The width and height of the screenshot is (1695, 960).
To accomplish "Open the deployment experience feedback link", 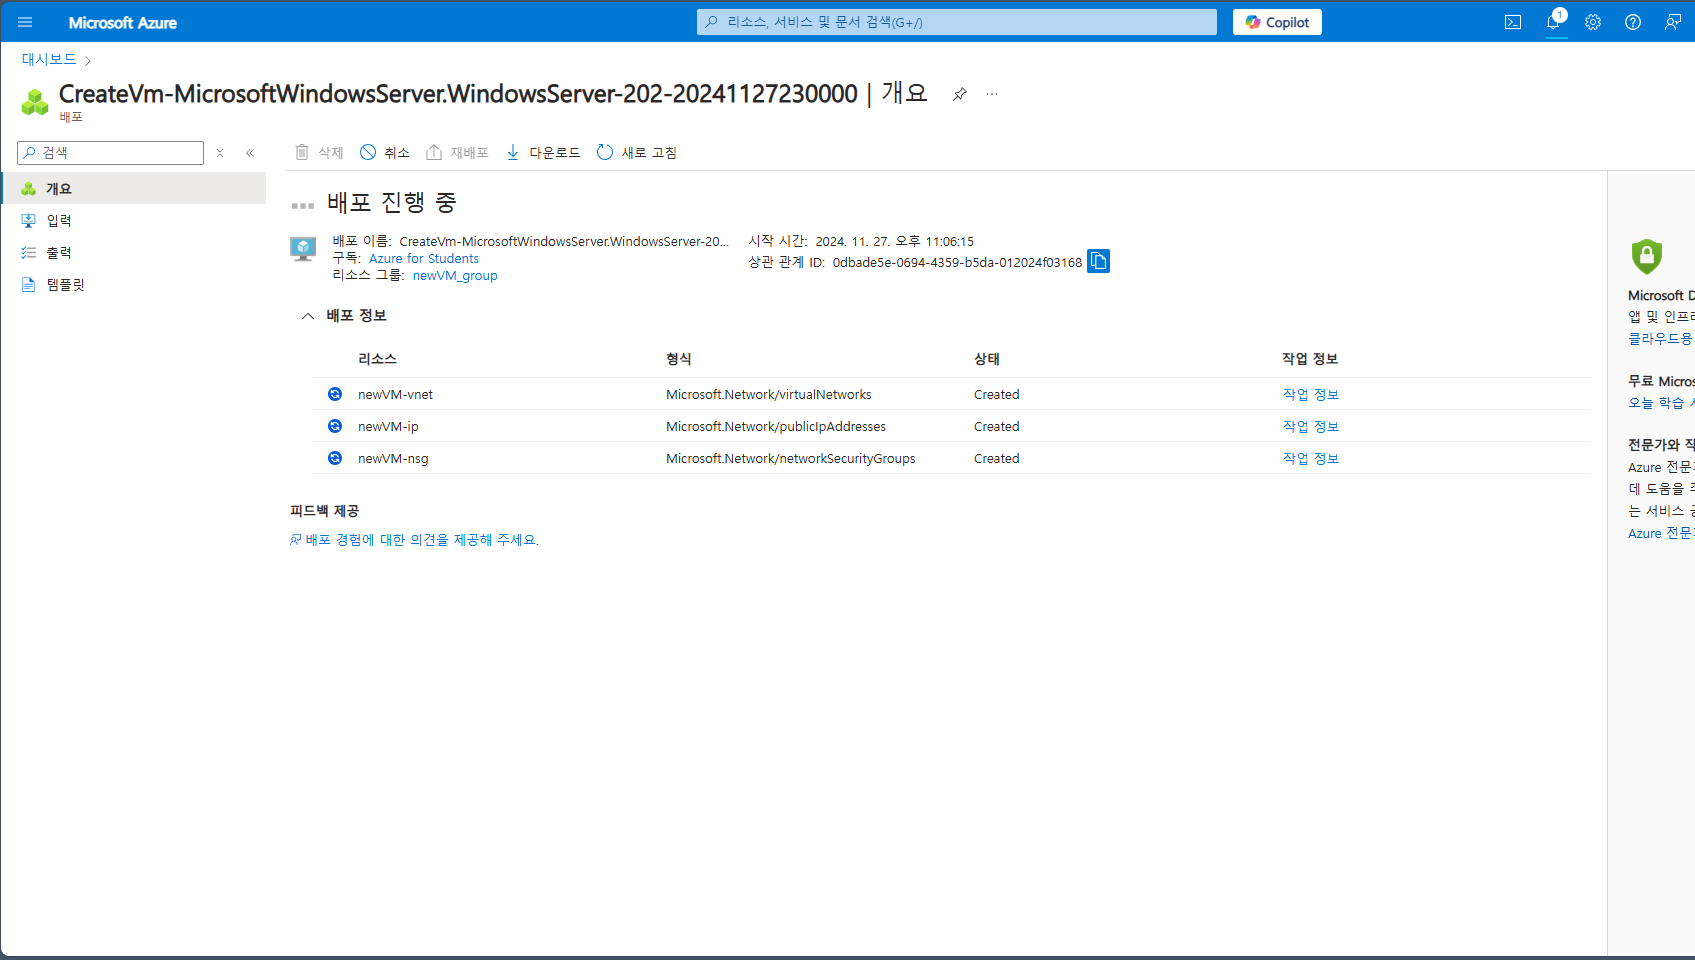I will tap(414, 539).
